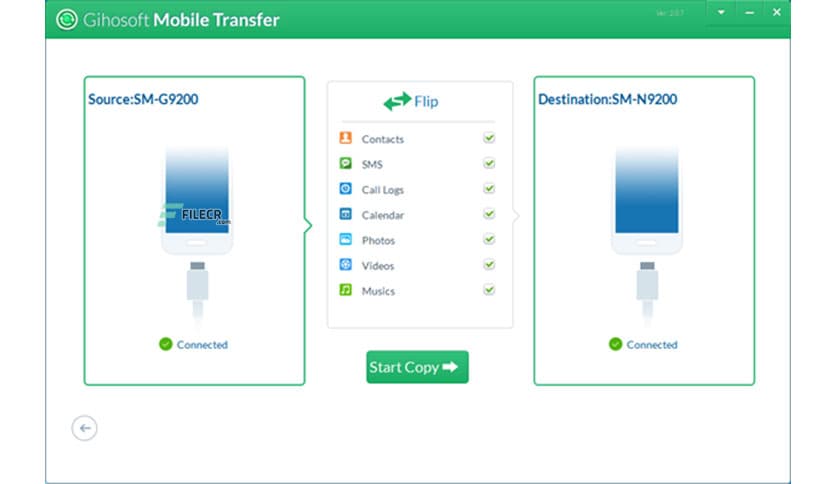Uncheck the Contacts checkbox

click(x=489, y=138)
